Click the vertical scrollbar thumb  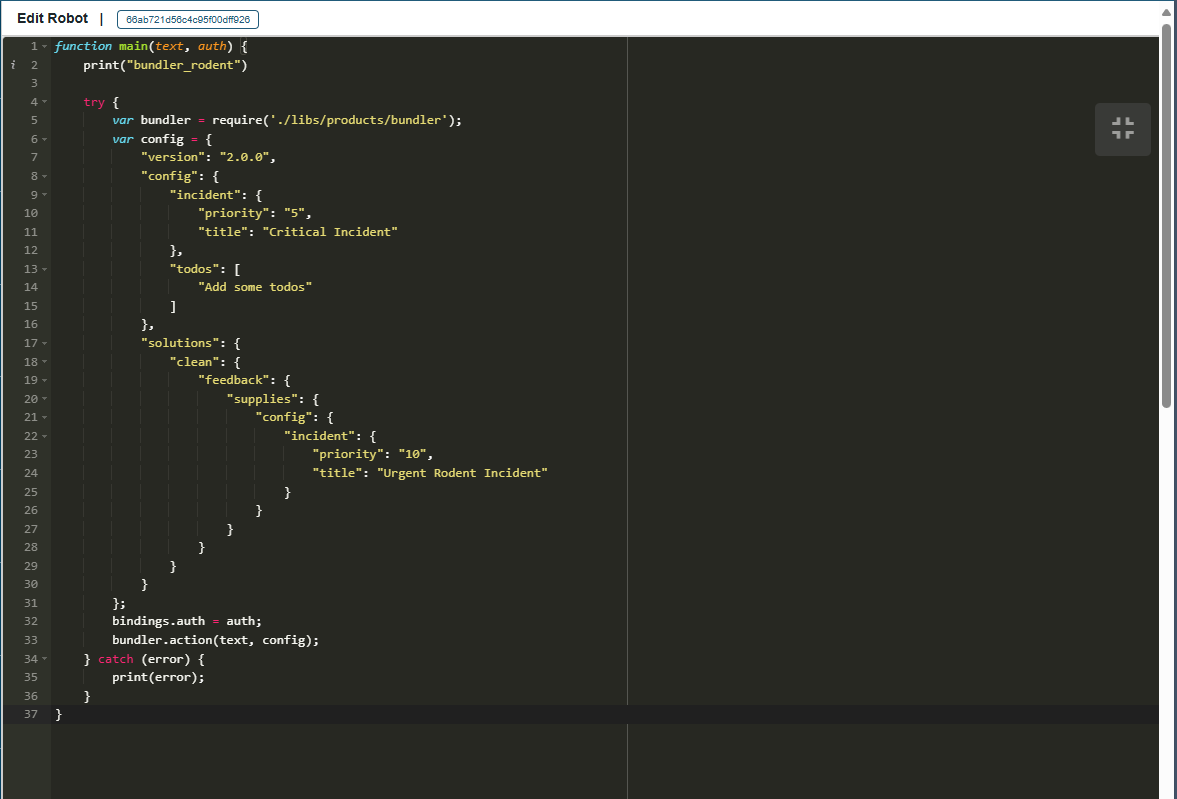click(x=1166, y=216)
